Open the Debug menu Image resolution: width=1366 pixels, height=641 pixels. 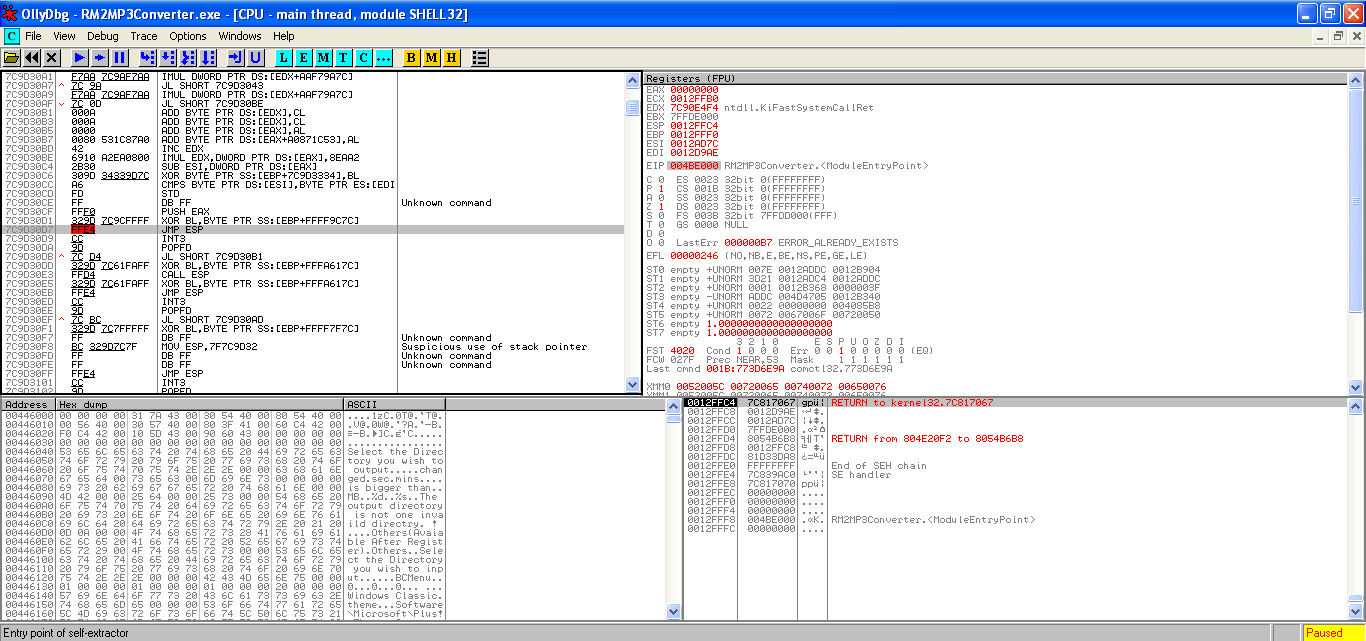point(102,36)
